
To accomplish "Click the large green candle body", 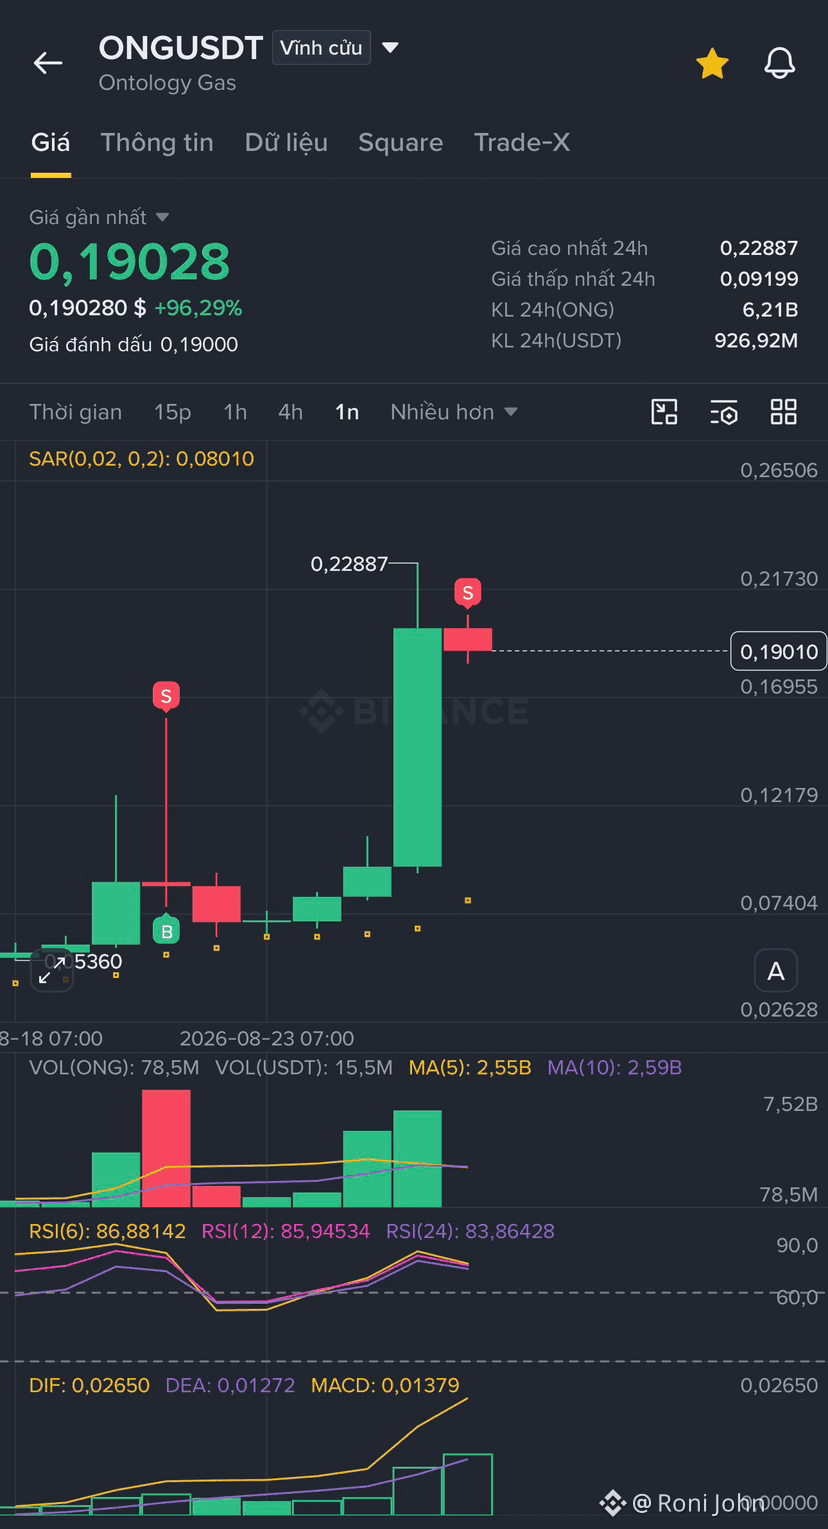I will click(417, 747).
